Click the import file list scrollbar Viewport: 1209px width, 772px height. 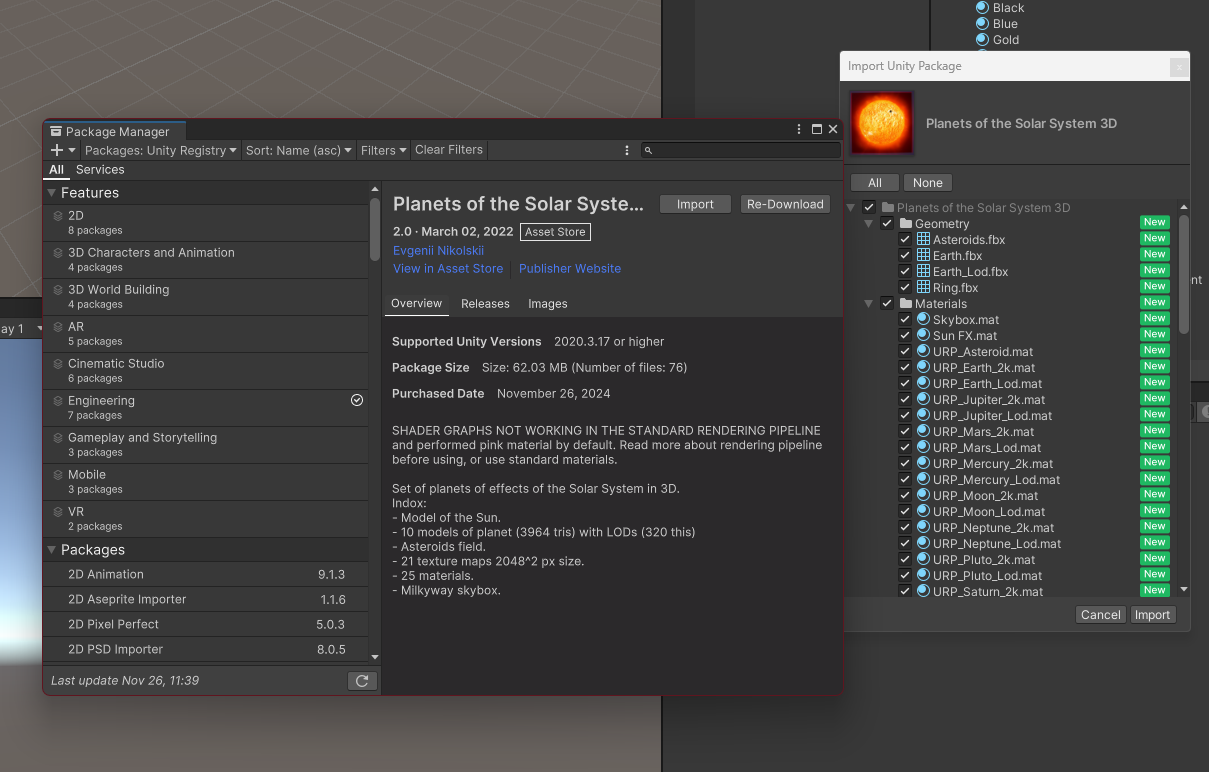[1184, 275]
